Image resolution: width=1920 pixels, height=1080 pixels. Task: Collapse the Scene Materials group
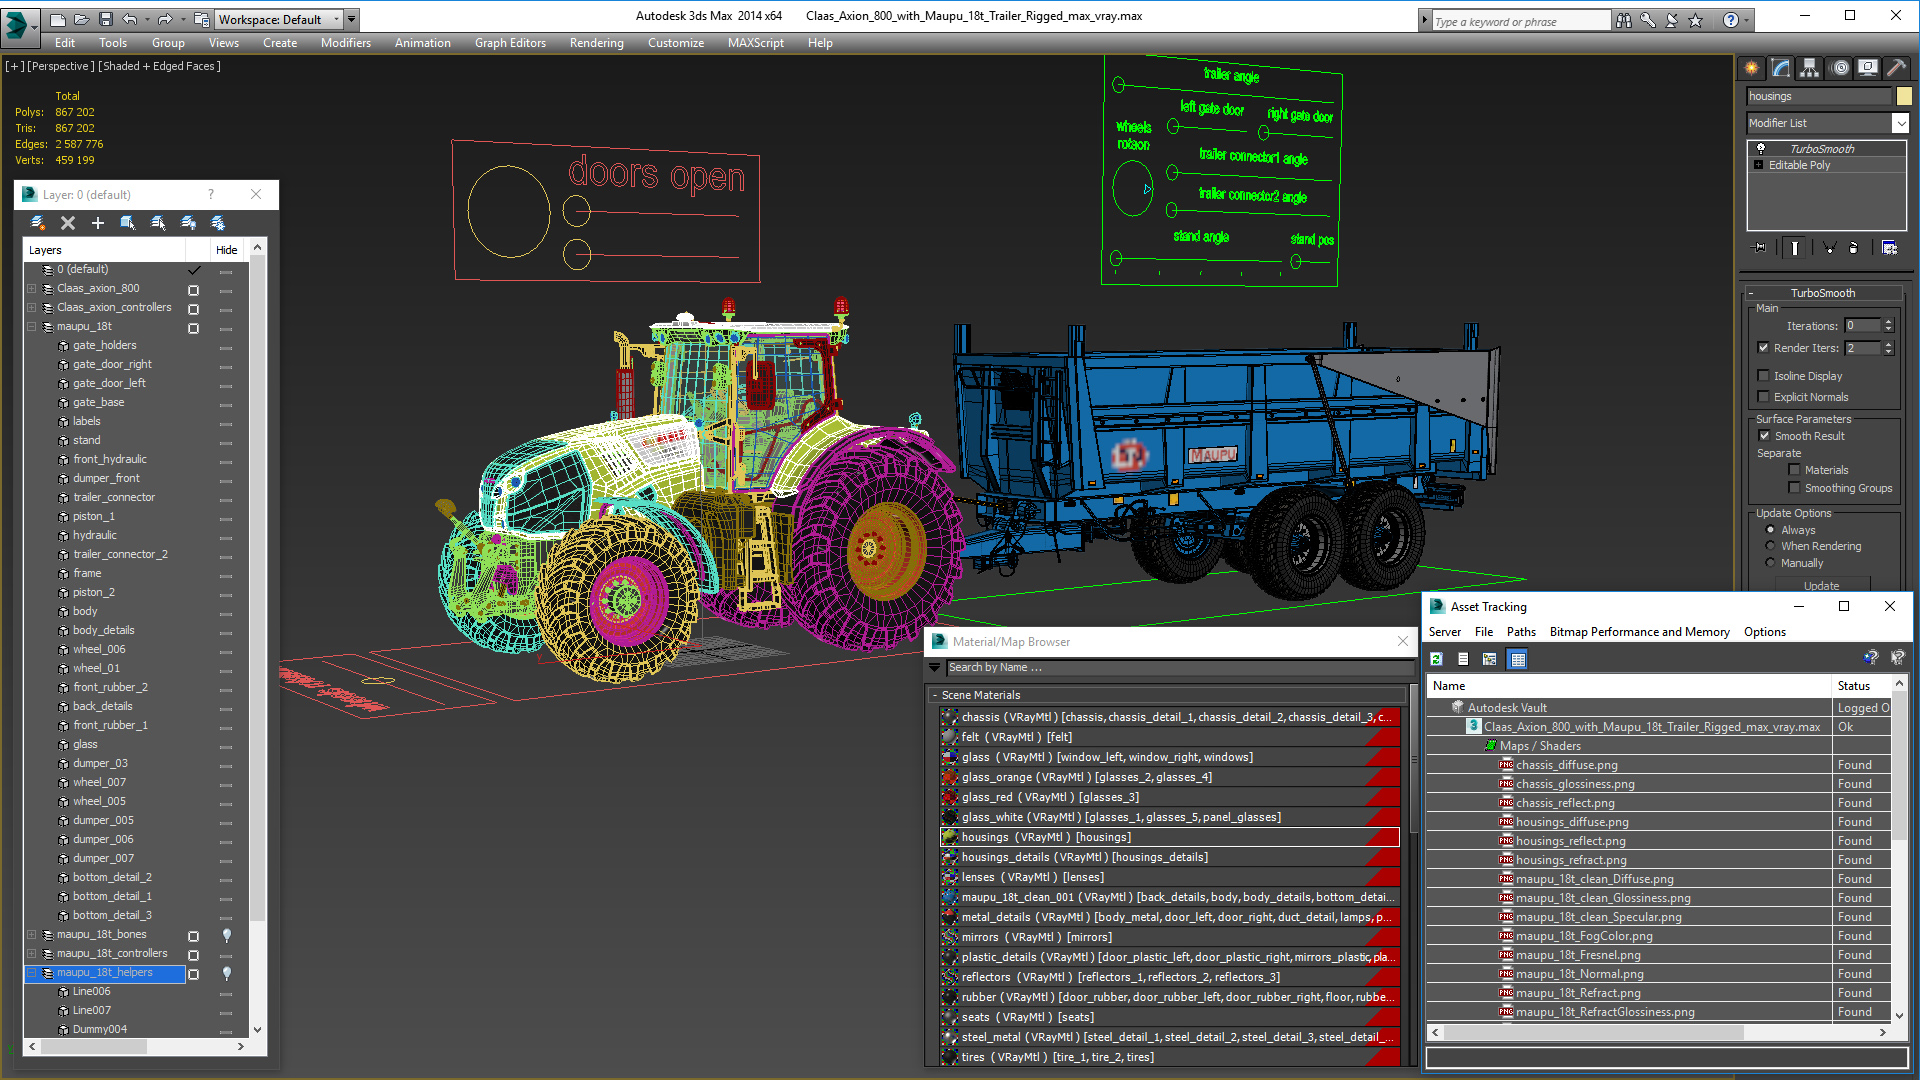pos(935,695)
